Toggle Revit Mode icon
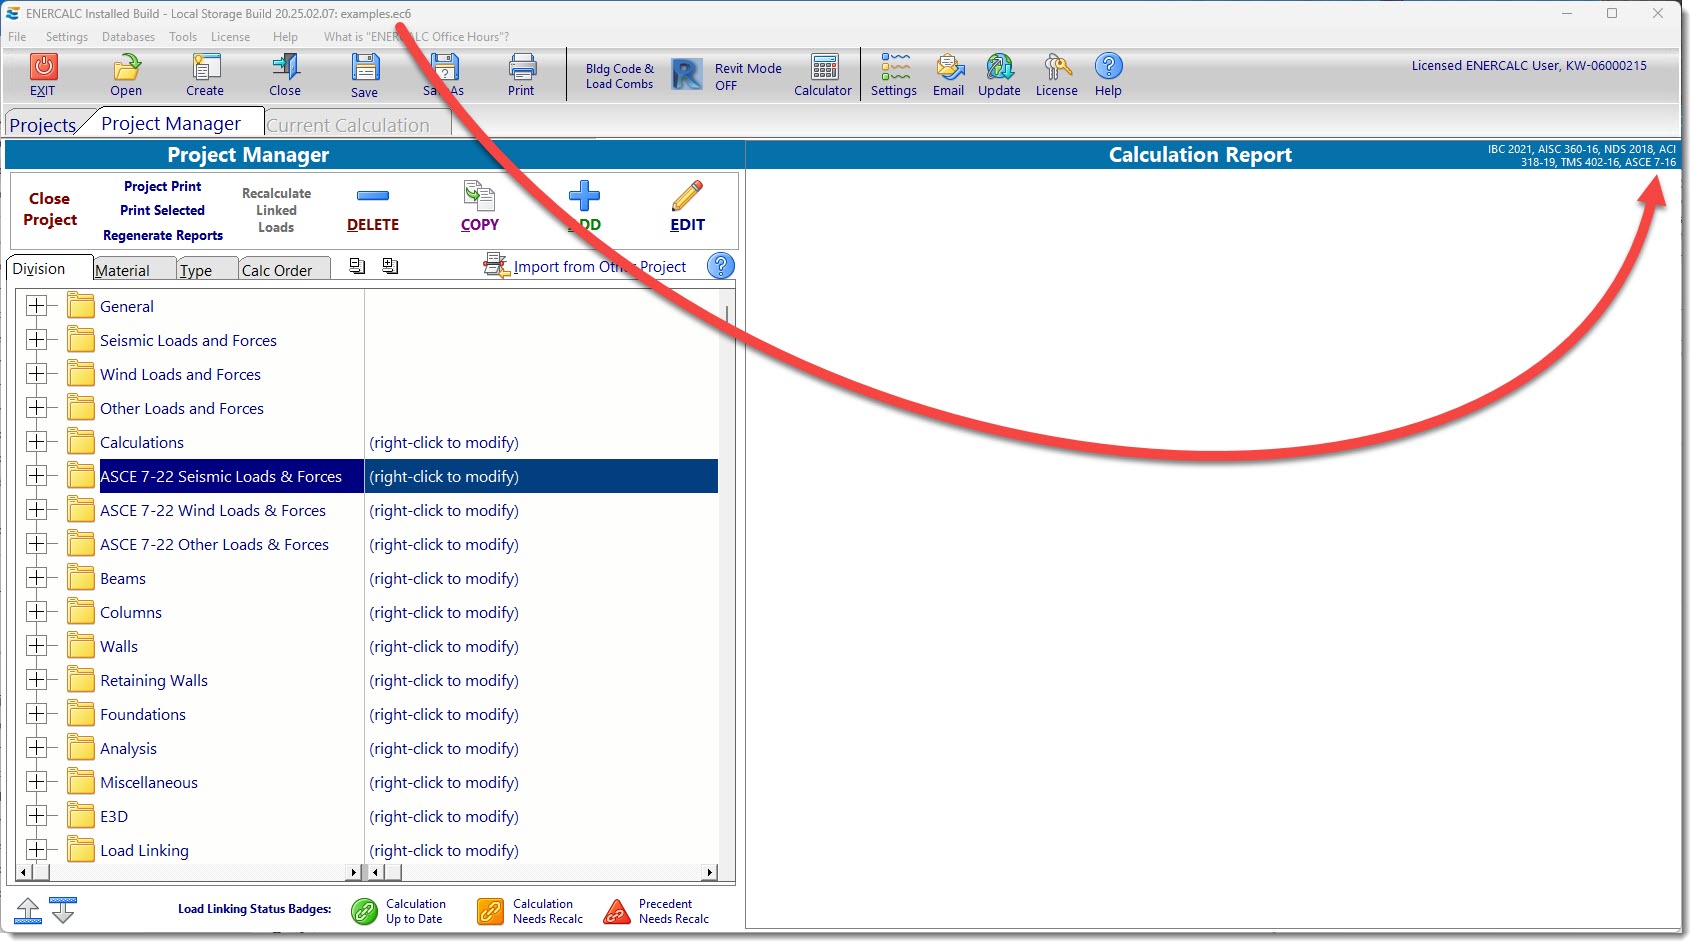This screenshot has width=1697, height=948. point(686,75)
